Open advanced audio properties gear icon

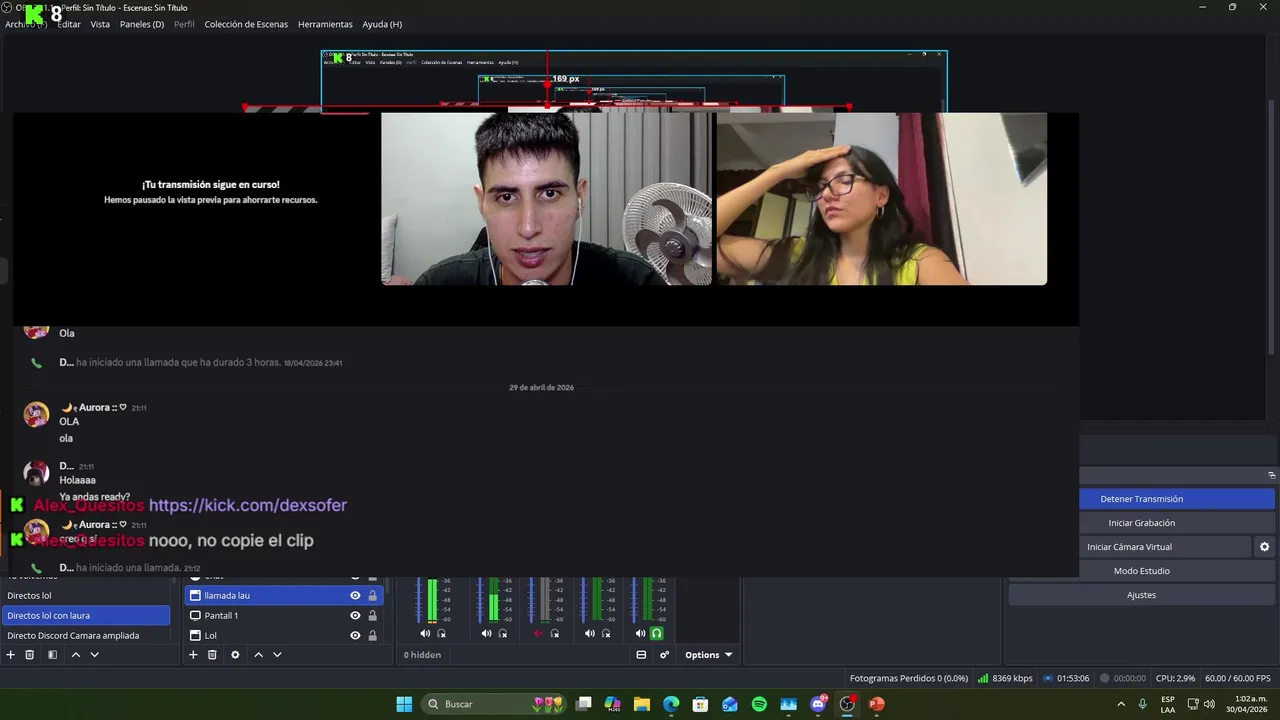point(664,655)
